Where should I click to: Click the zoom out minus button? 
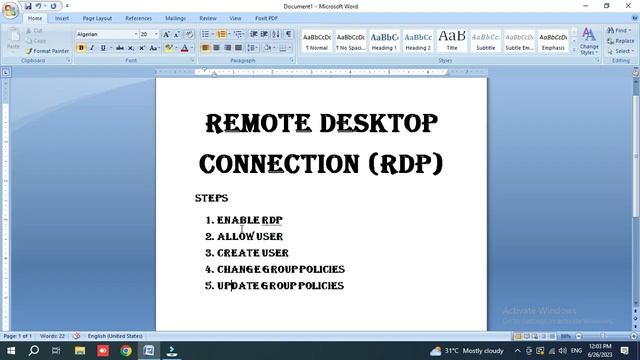click(x=578, y=336)
